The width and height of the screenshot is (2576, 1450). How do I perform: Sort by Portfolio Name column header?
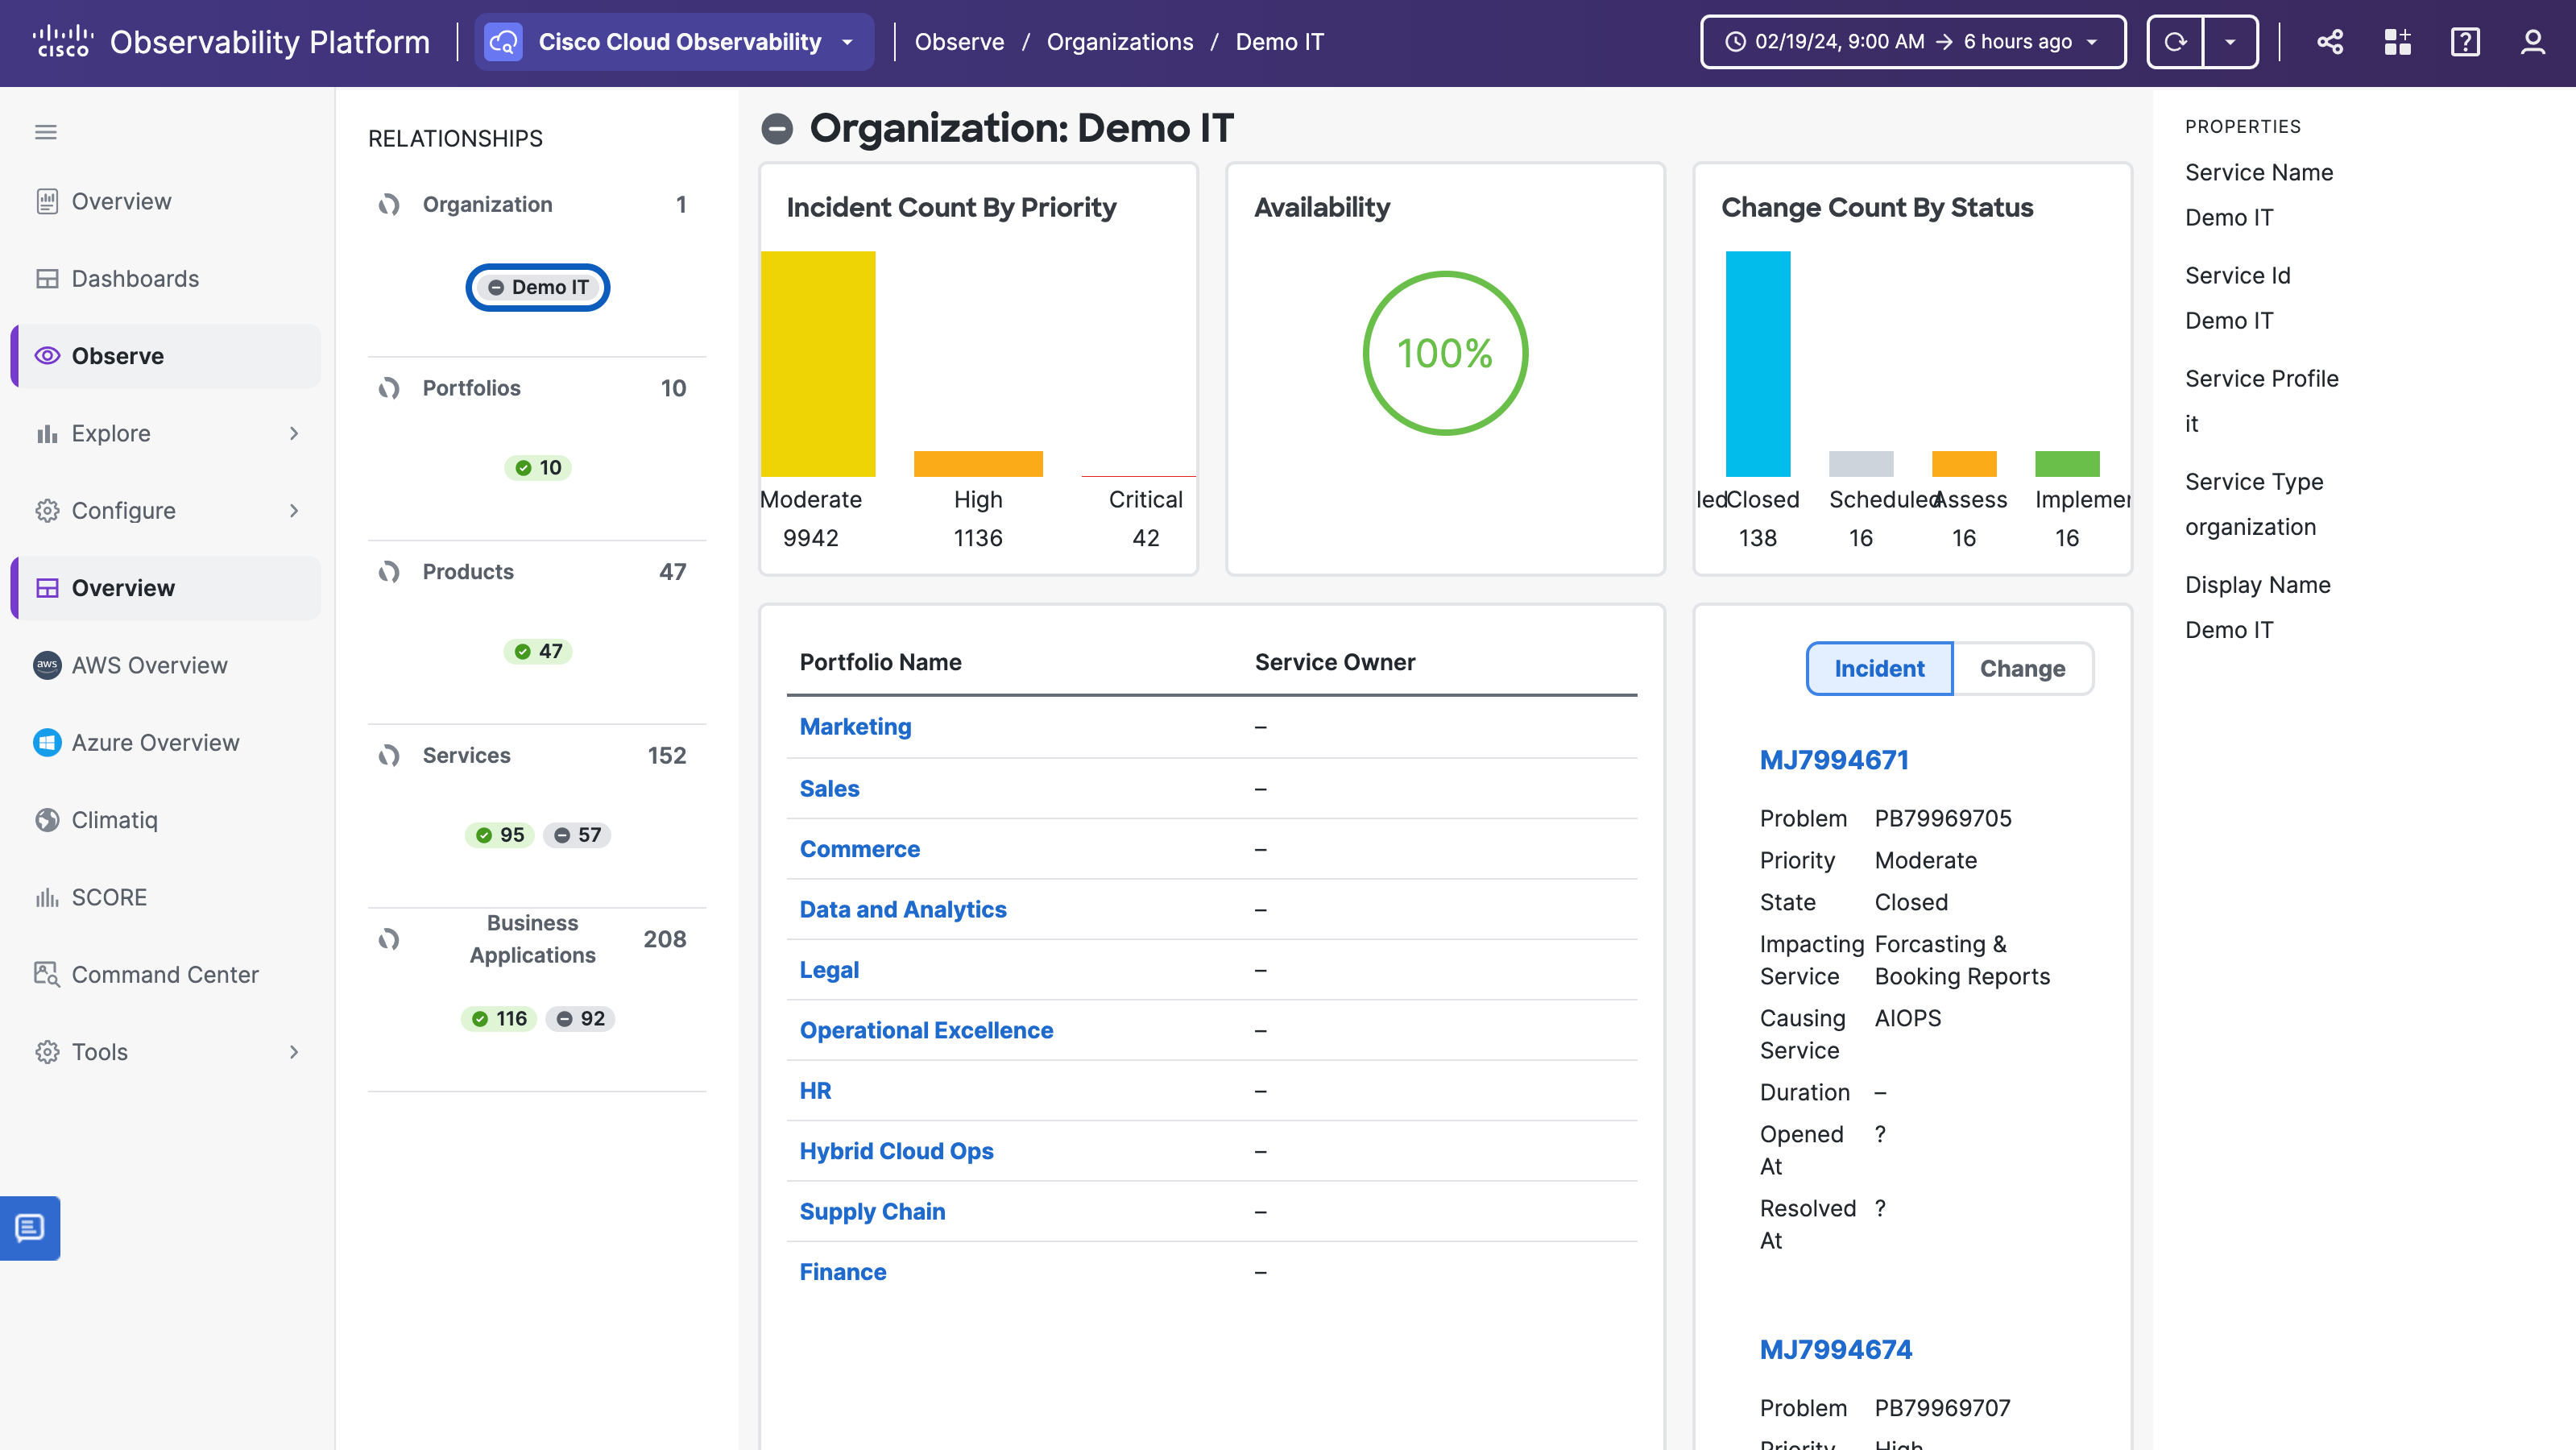point(880,662)
